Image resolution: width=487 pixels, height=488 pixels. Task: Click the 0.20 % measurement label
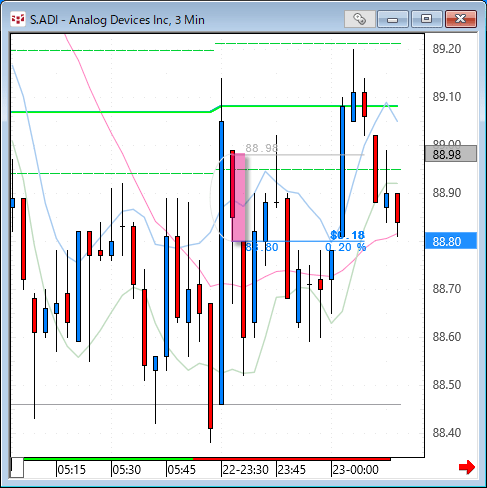345,247
